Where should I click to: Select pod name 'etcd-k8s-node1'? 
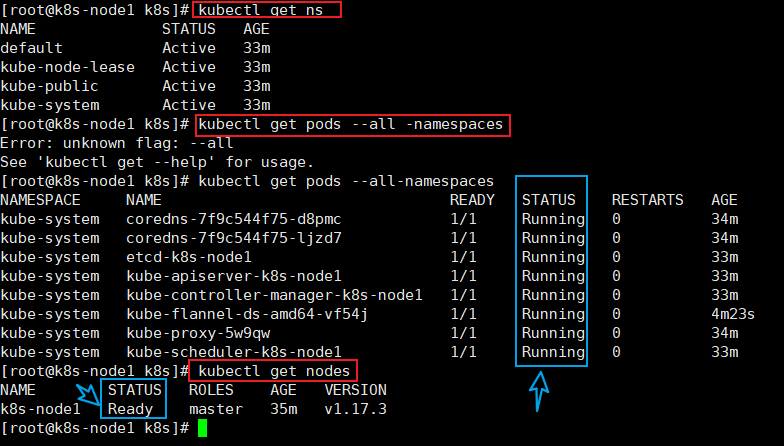(x=188, y=257)
